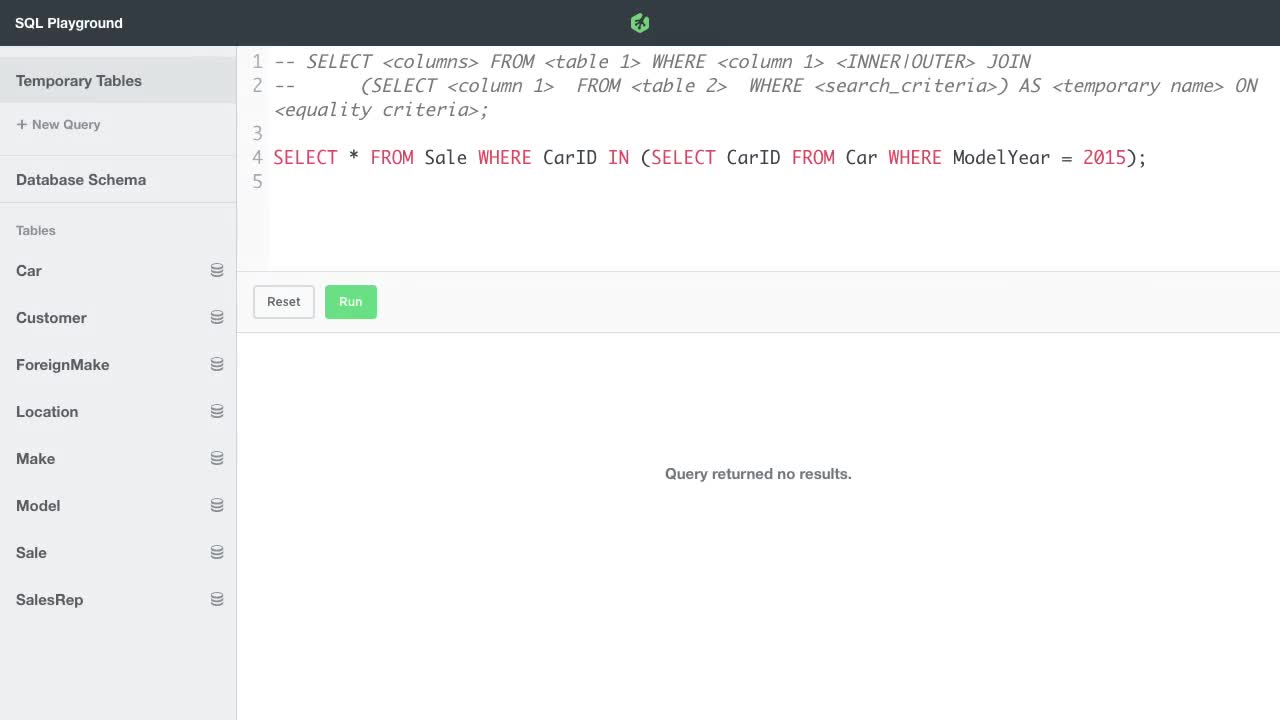Expand the Temporary Tables section
The image size is (1280, 720).
click(78, 80)
